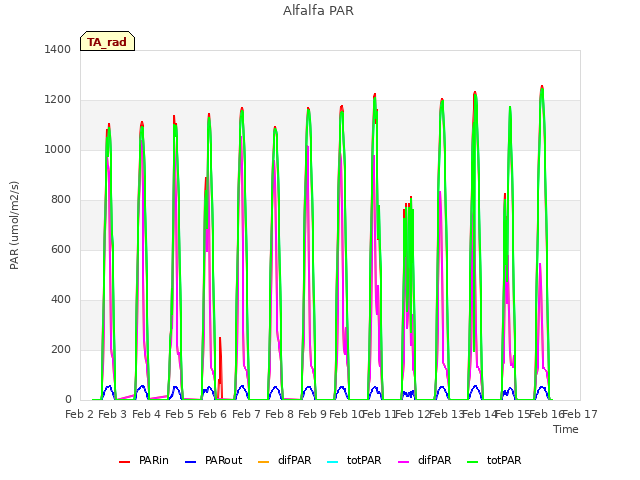Click the Feb 5 x-axis label
The height and width of the screenshot is (480, 640).
[x=179, y=414]
